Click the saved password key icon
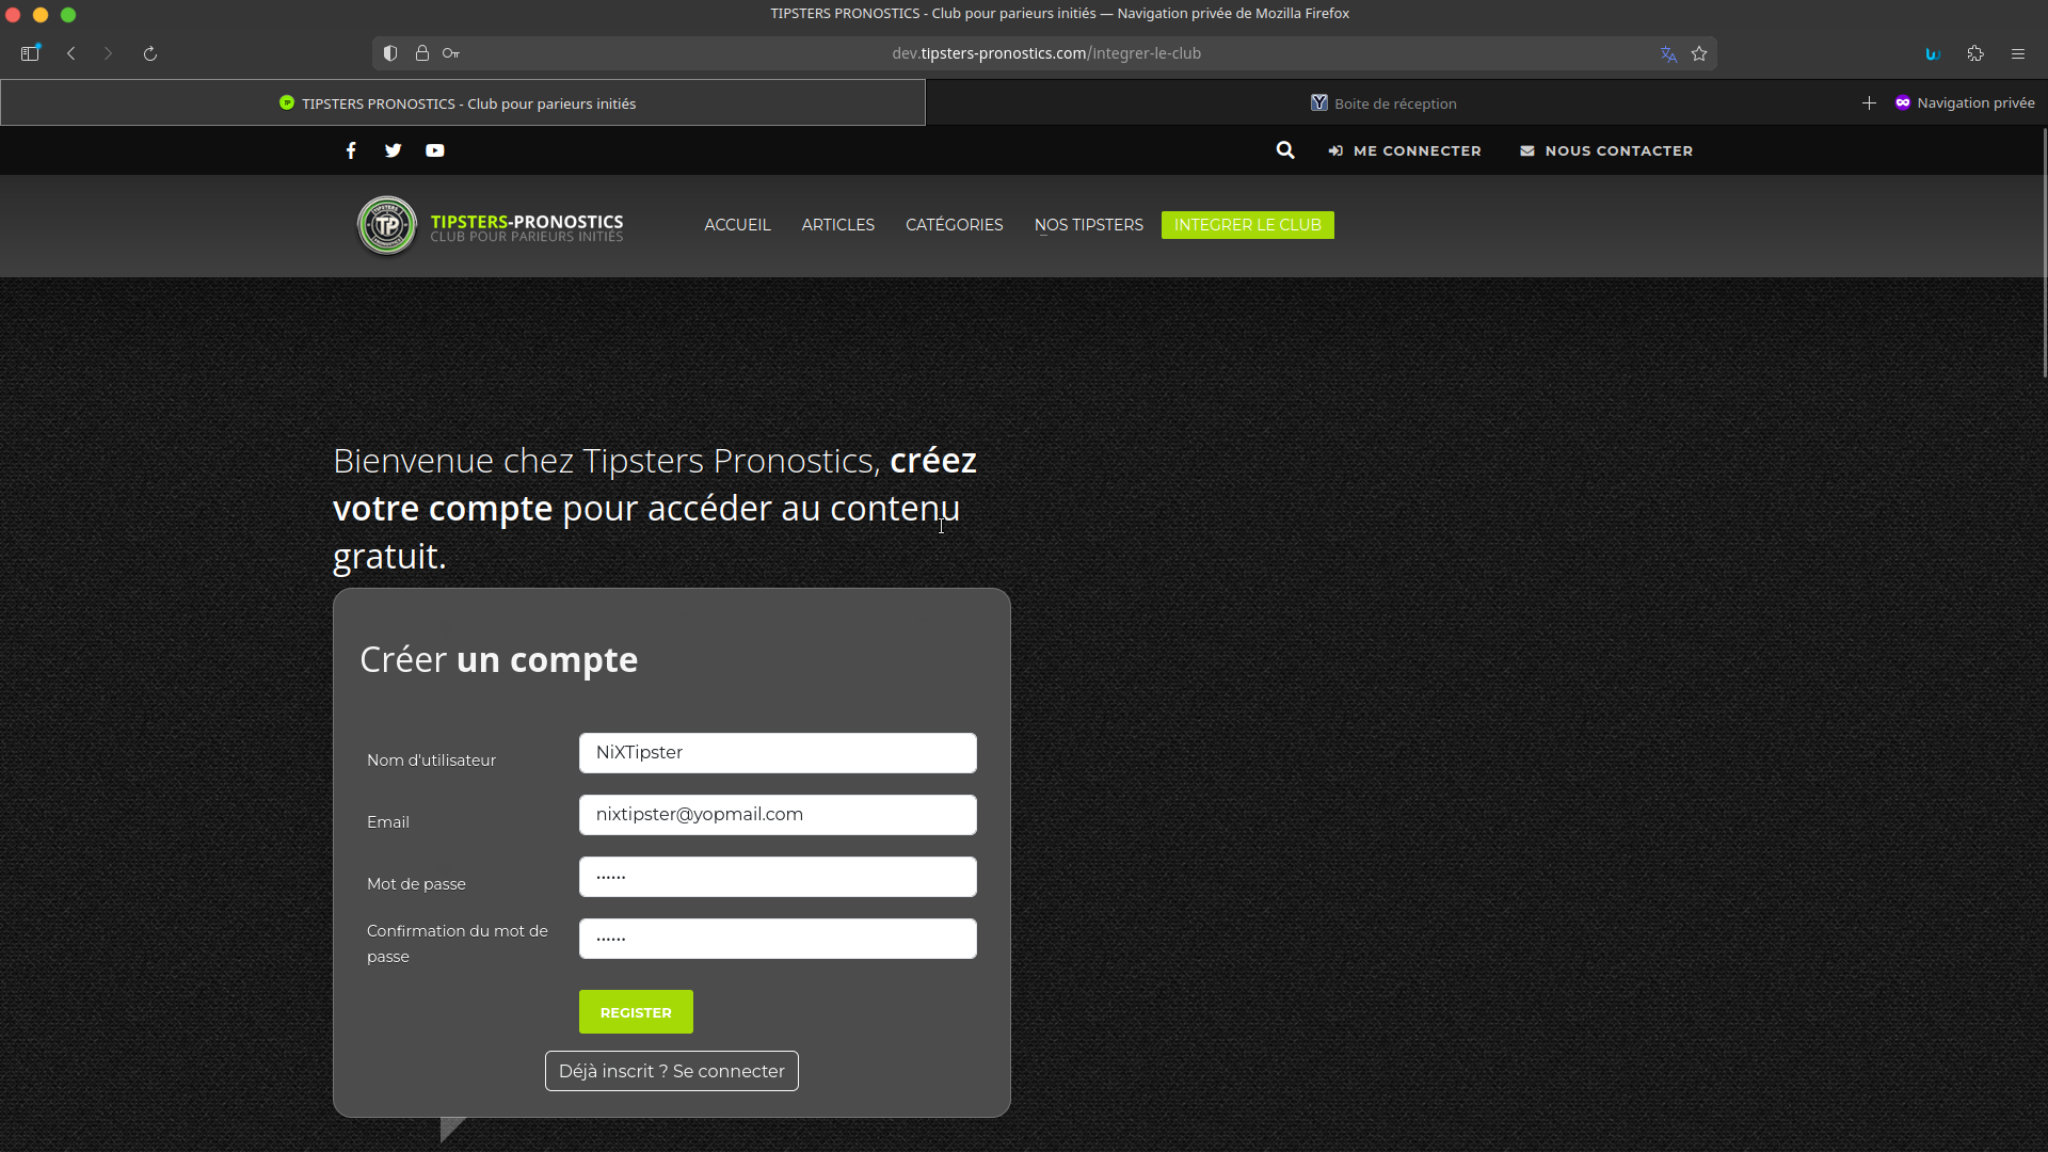 pos(452,53)
